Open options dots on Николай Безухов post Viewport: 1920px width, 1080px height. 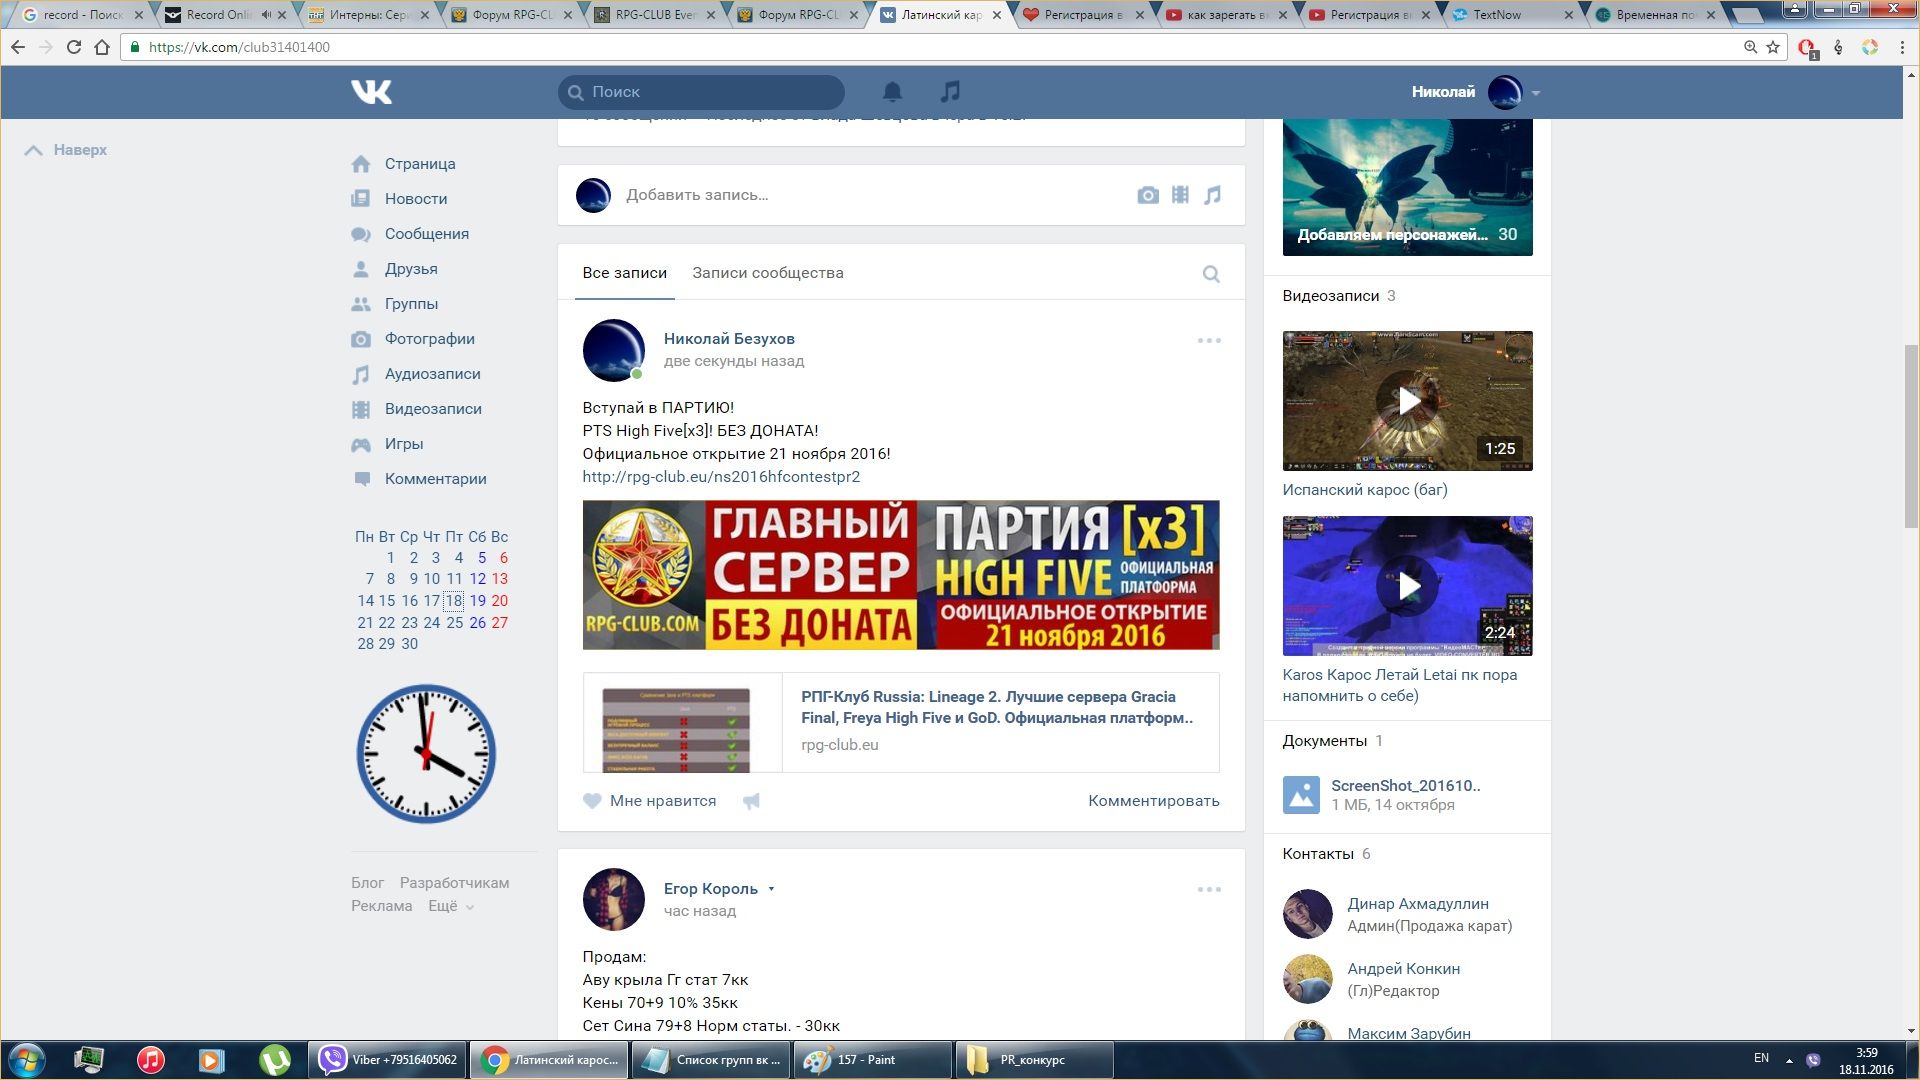pyautogui.click(x=1209, y=341)
